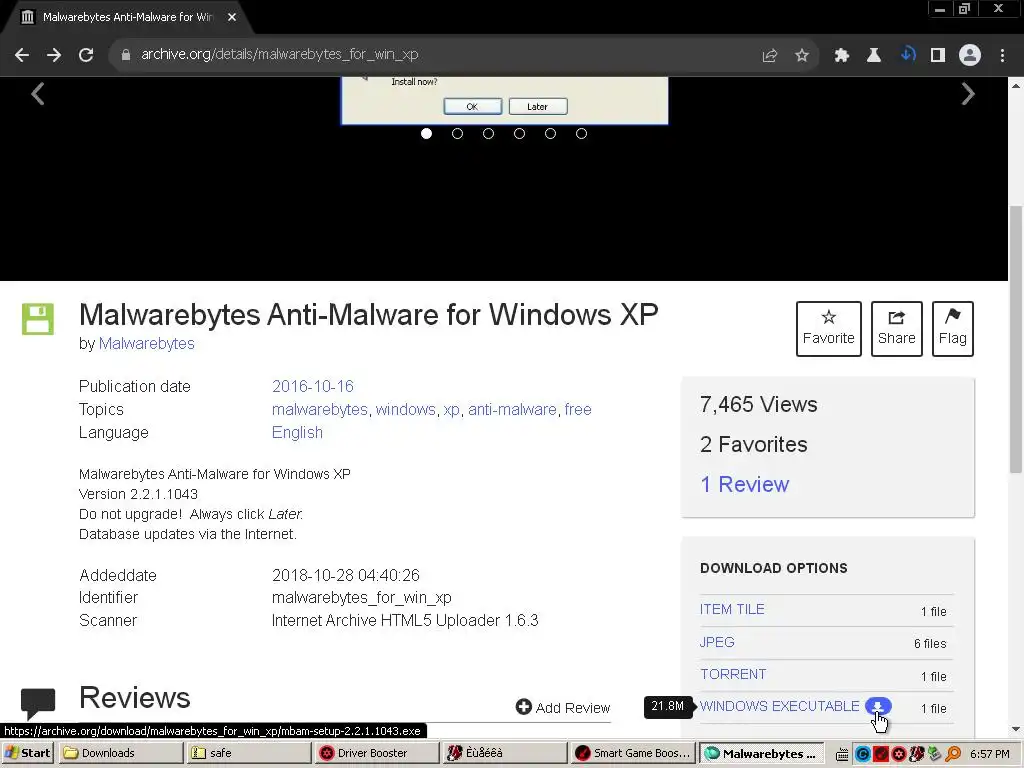Switch to Smart Game Booster taskbar window
Viewport: 1024px width, 768px height.
tap(633, 753)
